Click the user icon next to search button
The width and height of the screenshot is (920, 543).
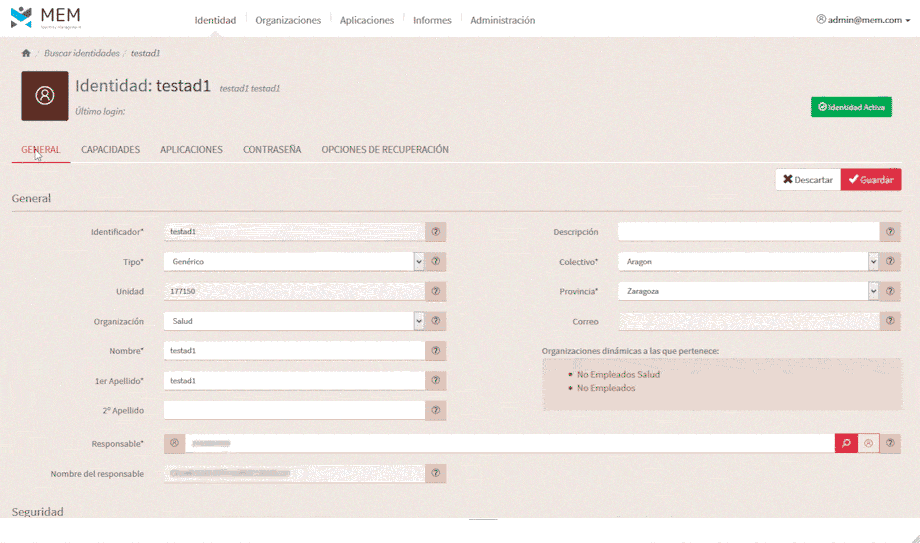(868, 443)
